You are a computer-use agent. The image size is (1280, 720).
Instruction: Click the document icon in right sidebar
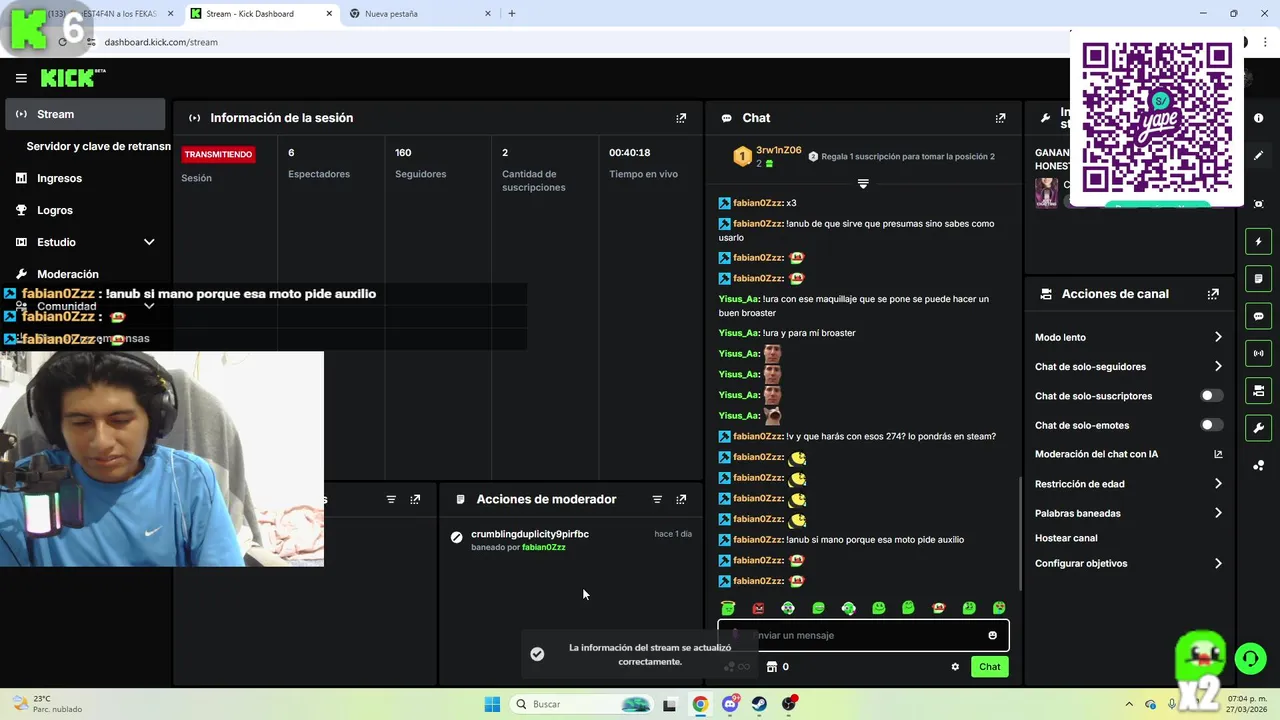[x=1258, y=278]
